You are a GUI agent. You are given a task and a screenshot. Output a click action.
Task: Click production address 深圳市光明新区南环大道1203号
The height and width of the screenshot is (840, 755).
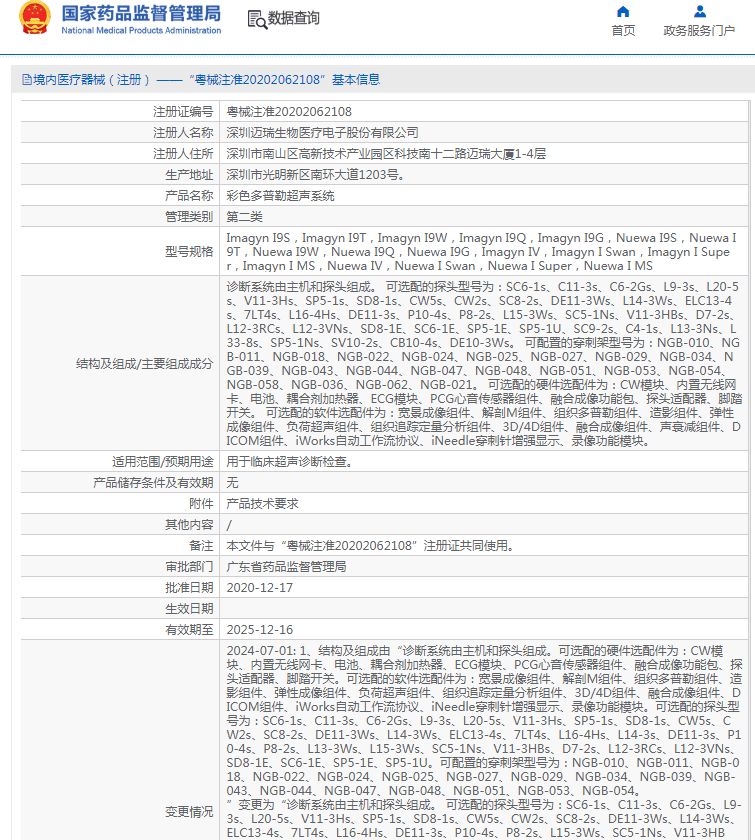pos(316,175)
